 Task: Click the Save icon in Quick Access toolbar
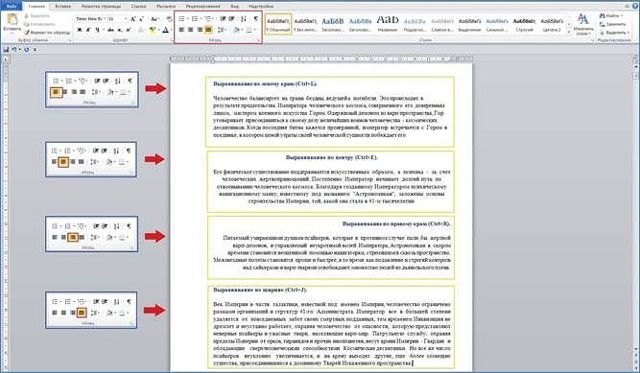tap(6, 50)
